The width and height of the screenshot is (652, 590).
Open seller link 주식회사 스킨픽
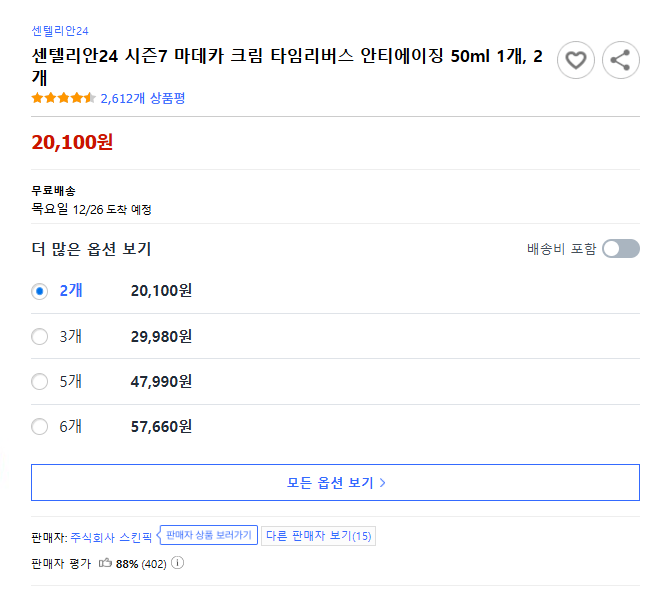click(111, 538)
